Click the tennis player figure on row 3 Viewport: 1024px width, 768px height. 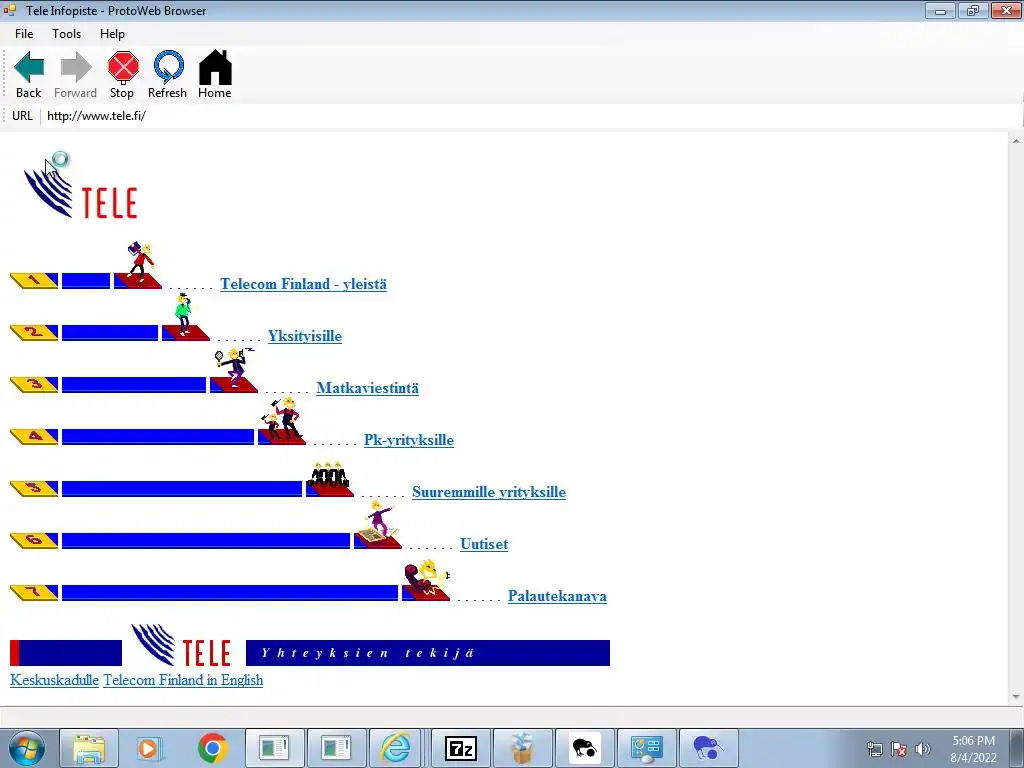coord(233,367)
